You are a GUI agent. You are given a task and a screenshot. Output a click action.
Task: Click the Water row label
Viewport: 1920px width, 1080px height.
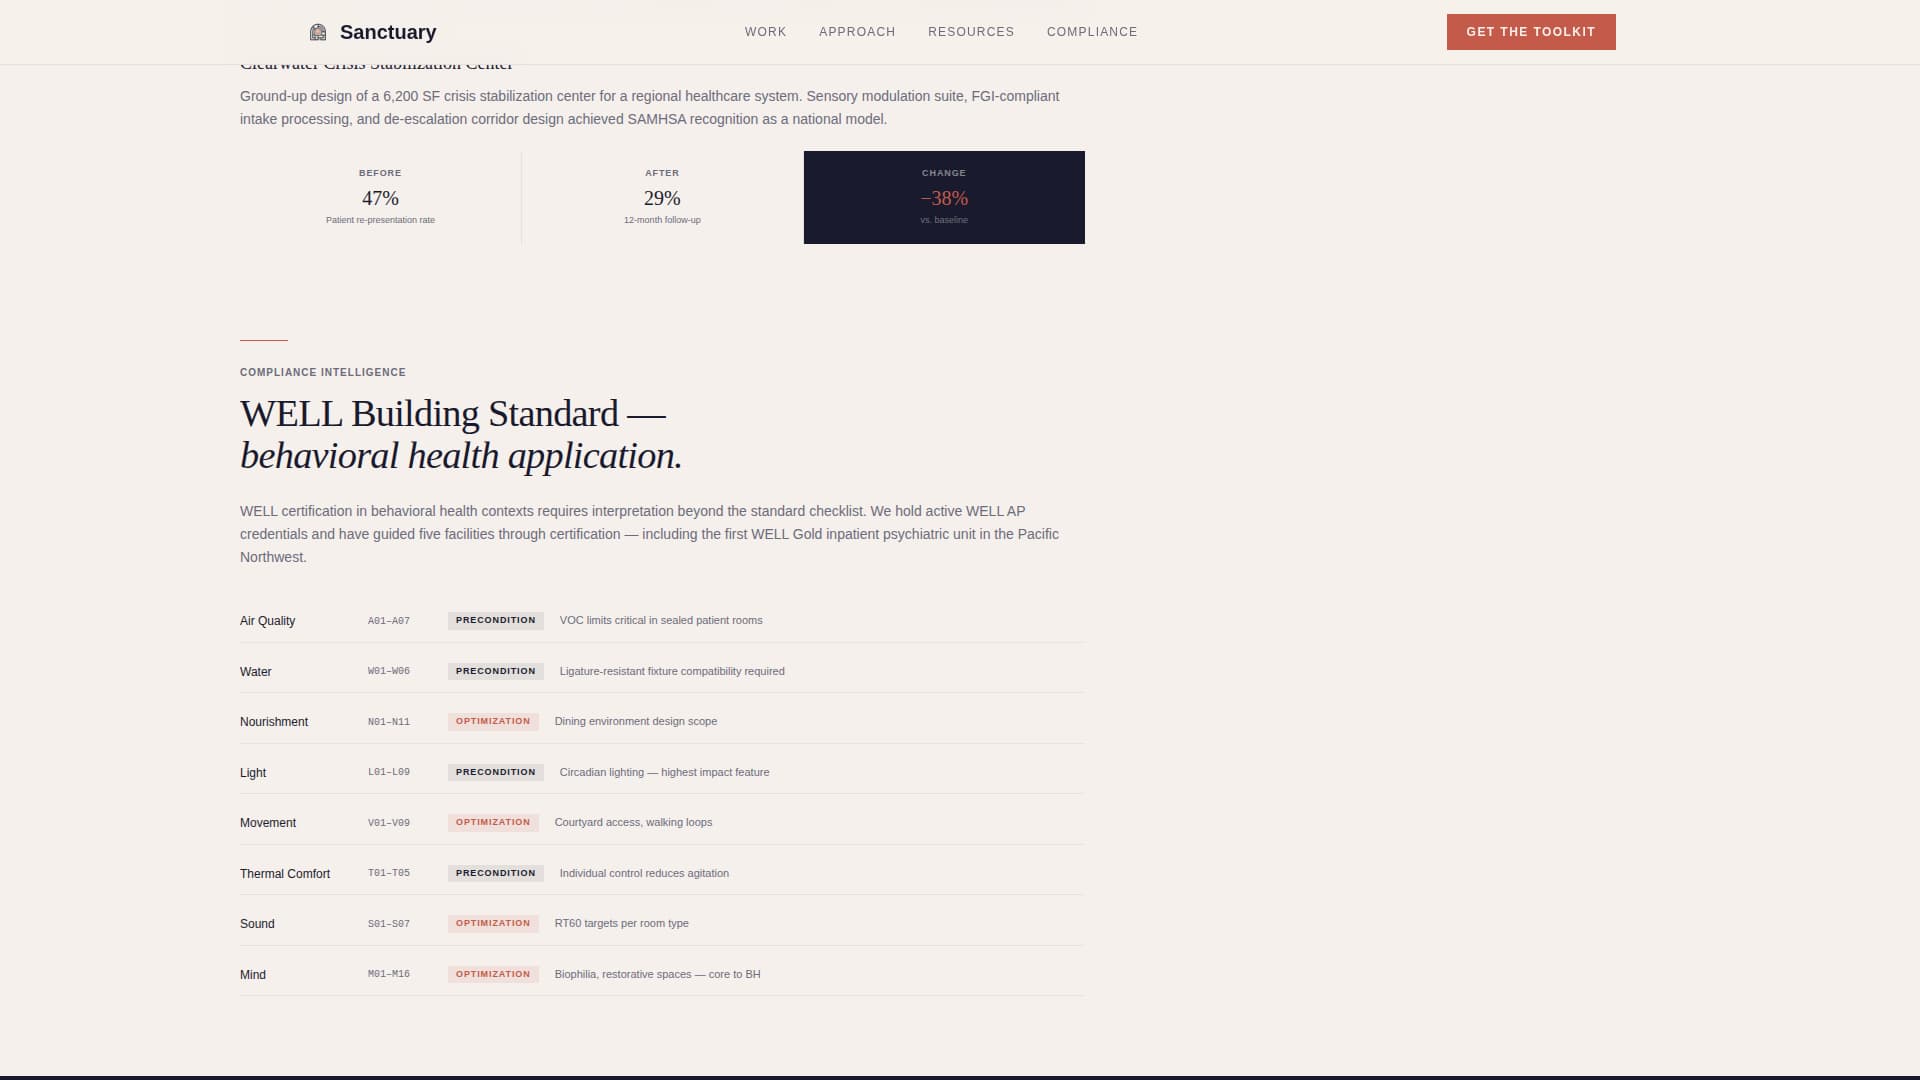pyautogui.click(x=255, y=672)
